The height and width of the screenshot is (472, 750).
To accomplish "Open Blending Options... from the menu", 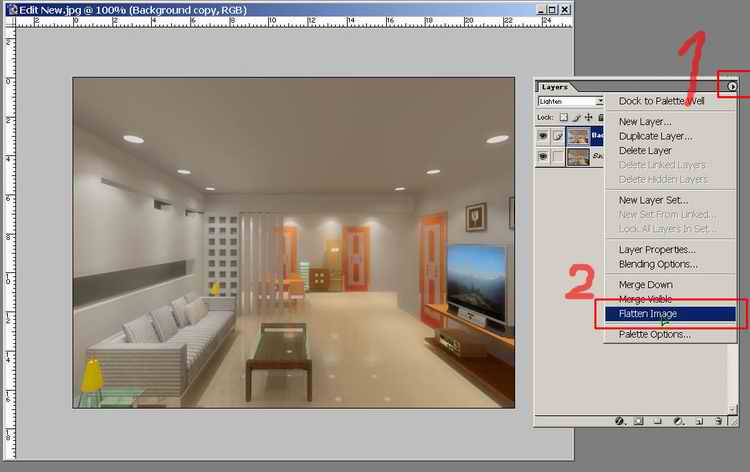I will click(x=658, y=264).
